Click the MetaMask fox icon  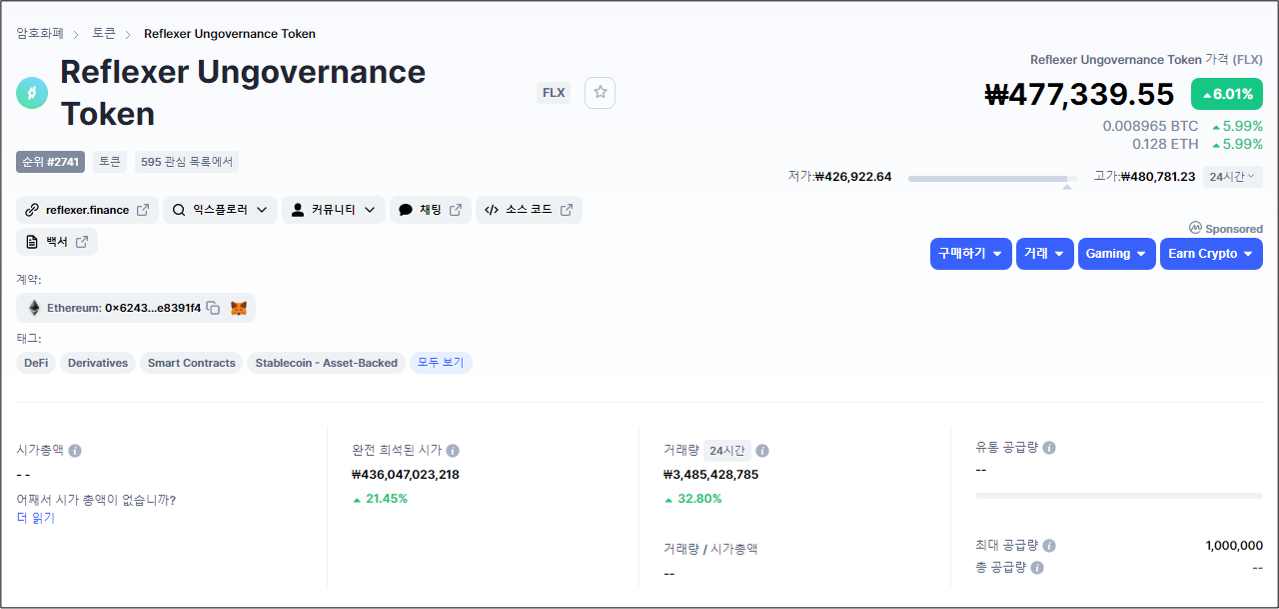239,308
